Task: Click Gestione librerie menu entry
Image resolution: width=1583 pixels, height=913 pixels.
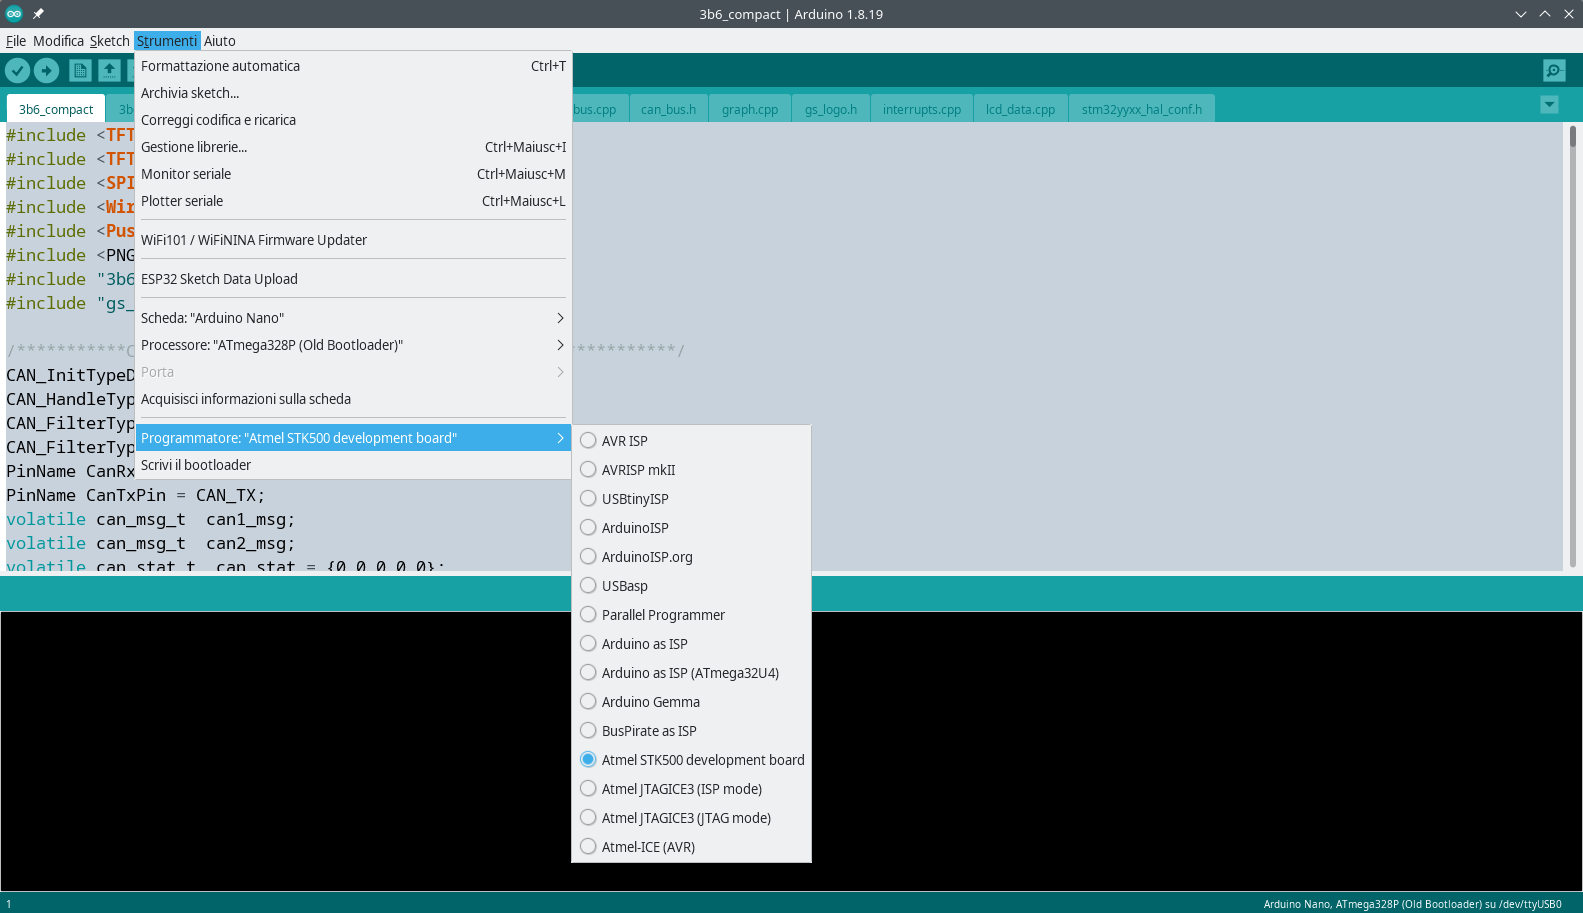Action: 194,147
